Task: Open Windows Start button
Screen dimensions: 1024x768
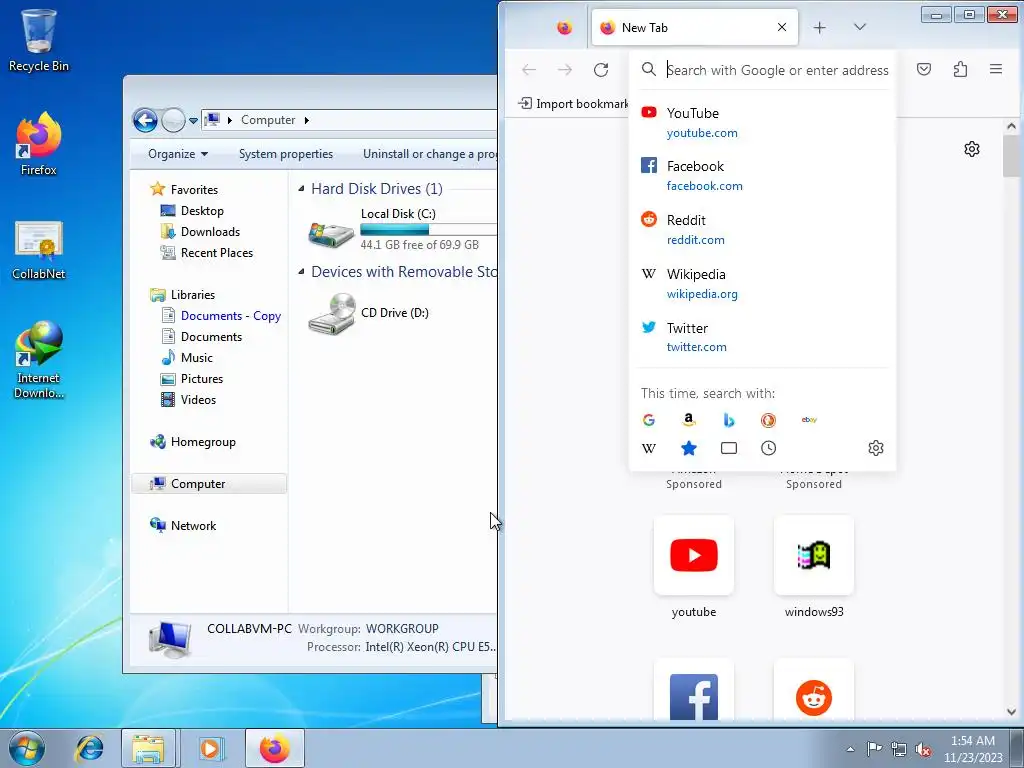Action: click(x=27, y=748)
